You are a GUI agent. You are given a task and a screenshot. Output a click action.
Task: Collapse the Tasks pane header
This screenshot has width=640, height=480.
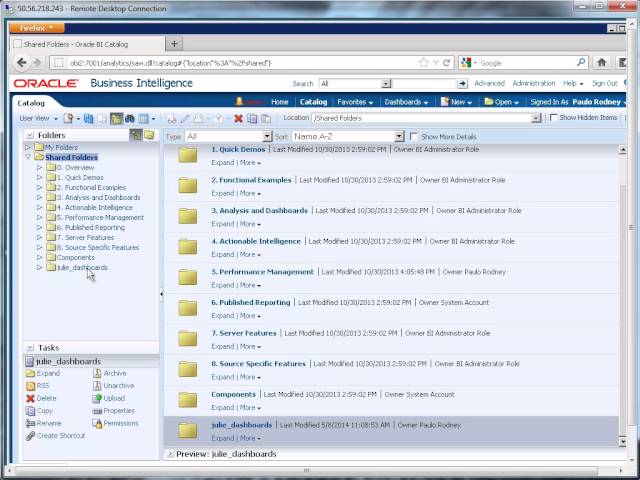click(x=30, y=348)
